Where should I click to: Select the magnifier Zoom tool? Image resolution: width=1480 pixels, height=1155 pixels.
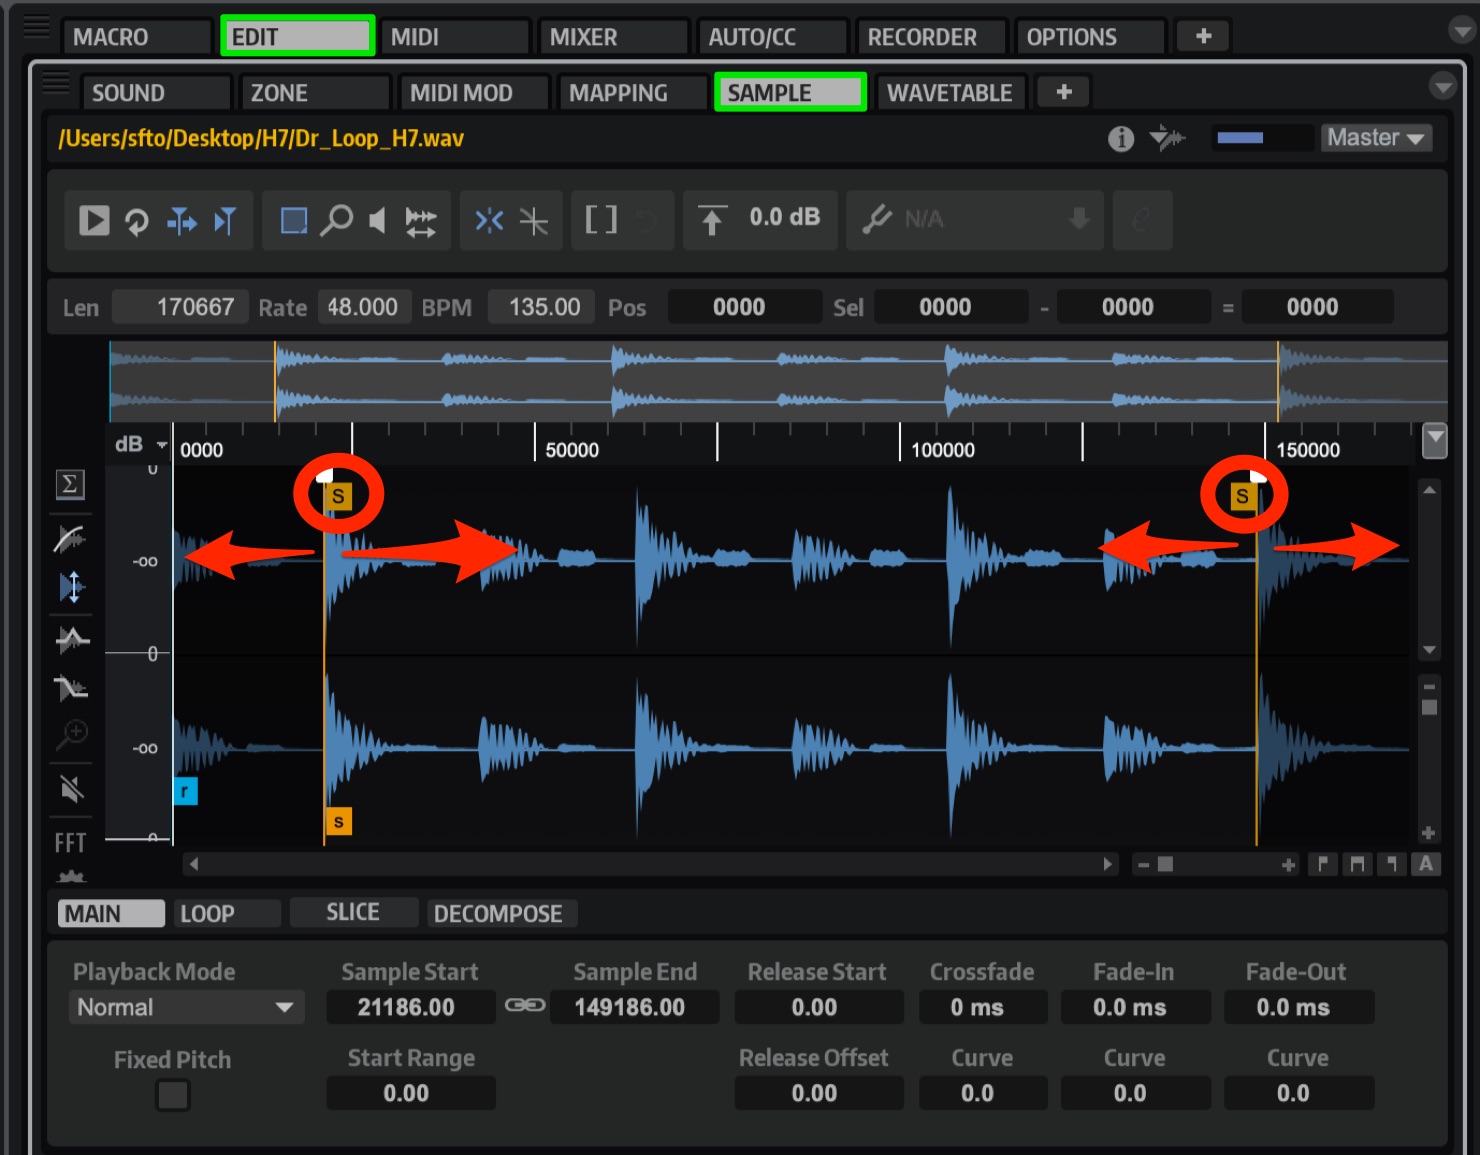pos(336,220)
